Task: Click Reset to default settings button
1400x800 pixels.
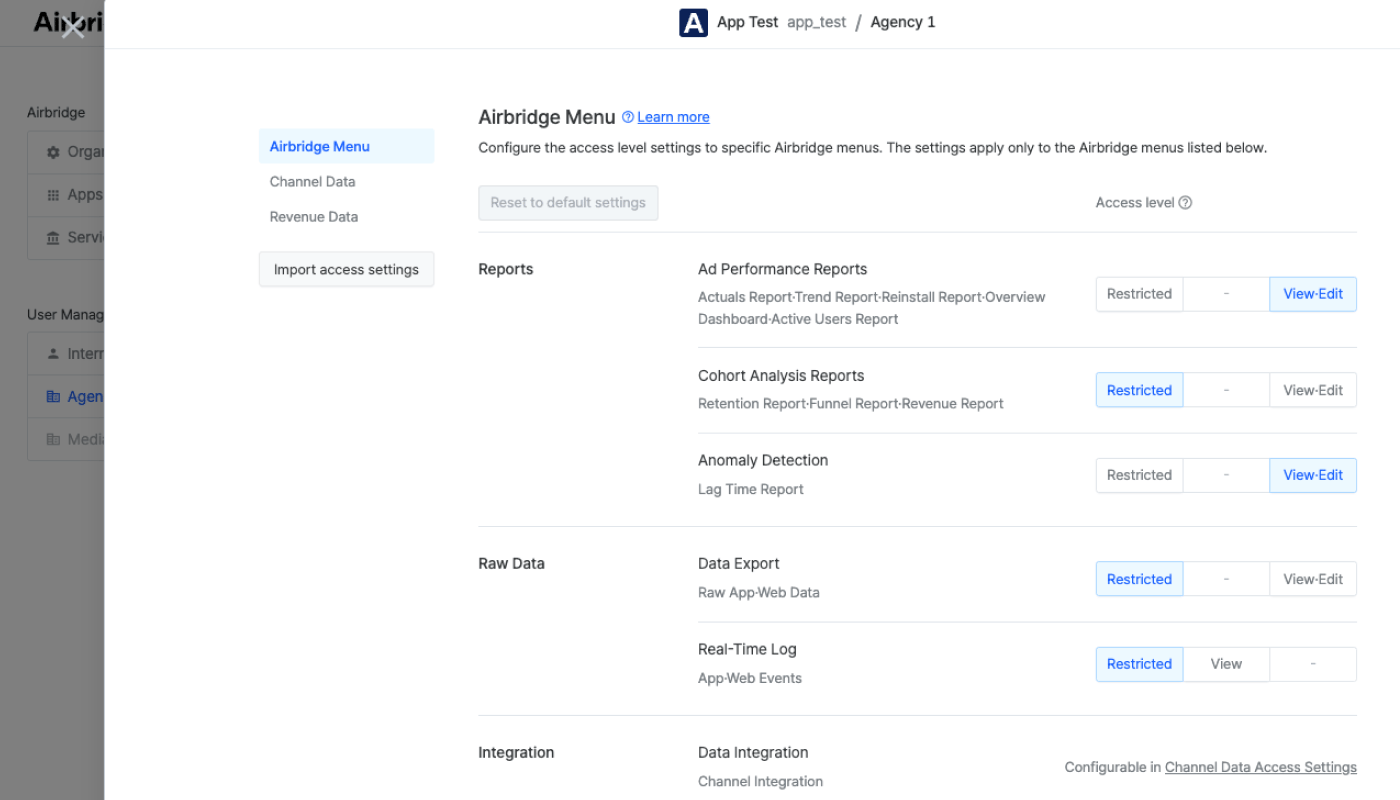Action: [x=568, y=202]
